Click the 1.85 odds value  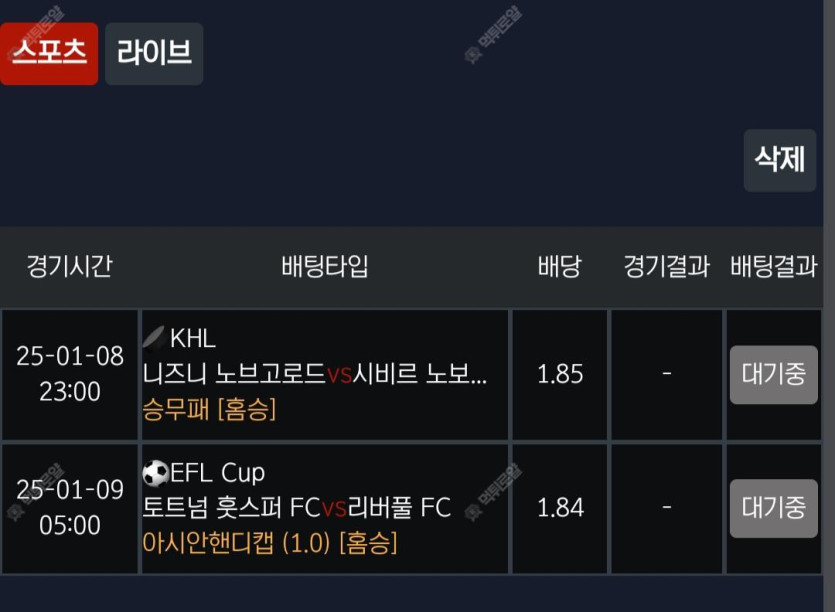[560, 374]
